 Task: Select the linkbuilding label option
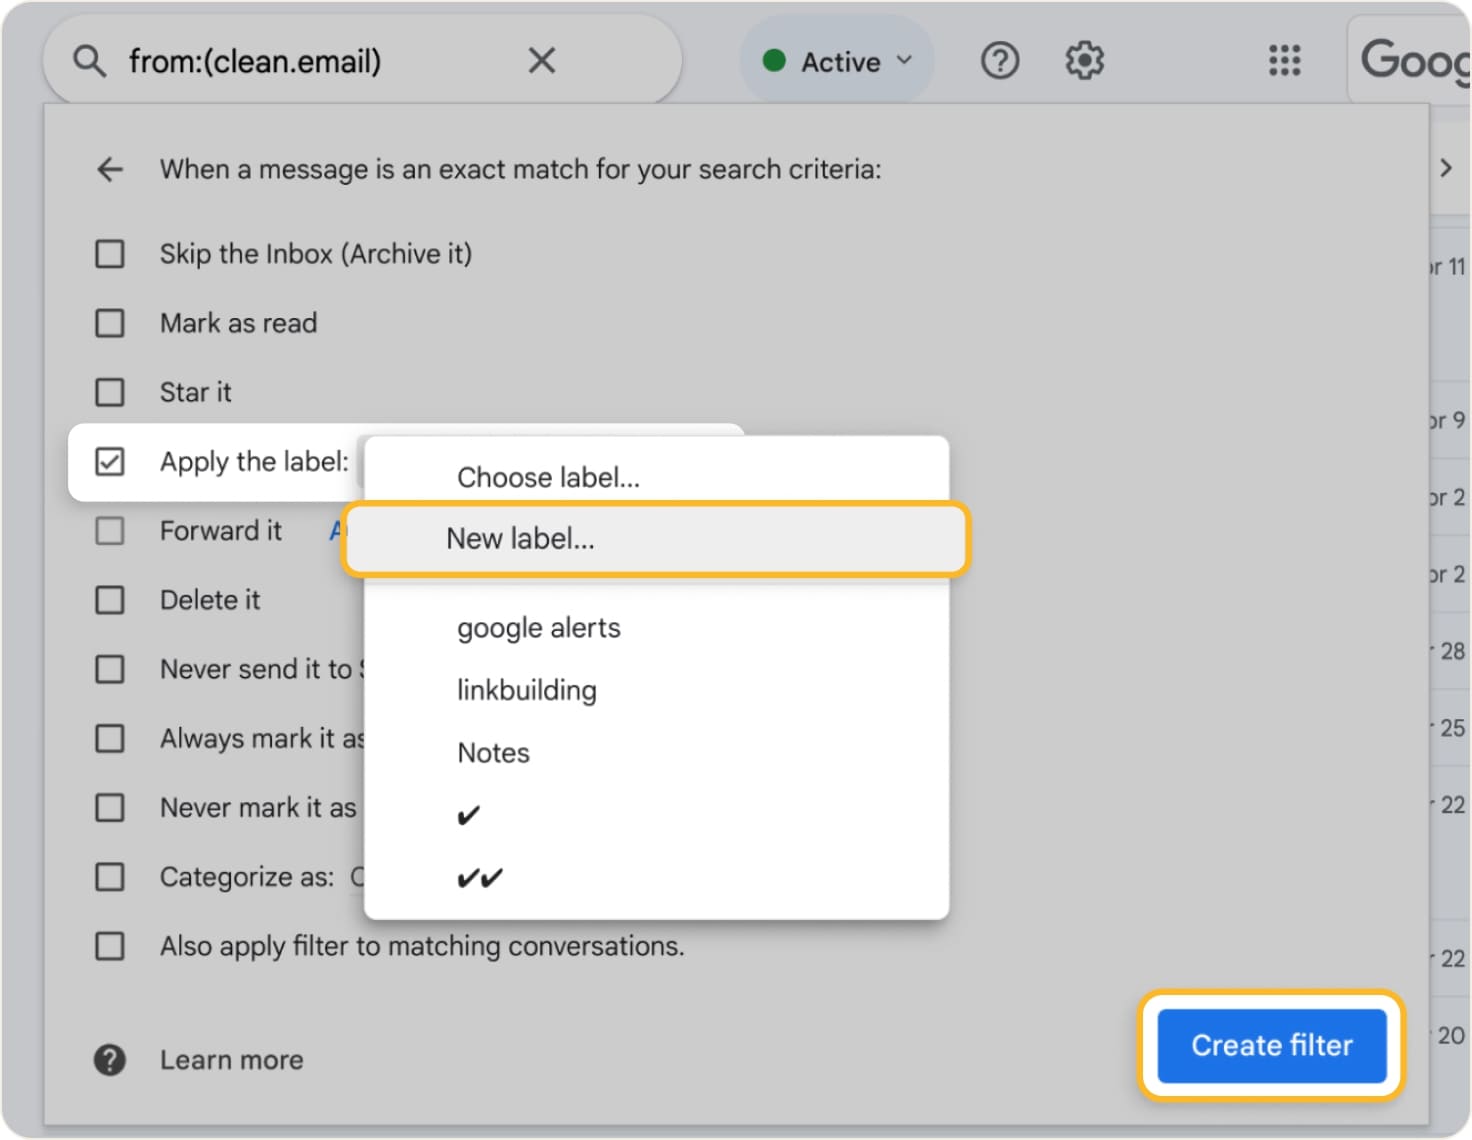tap(526, 689)
